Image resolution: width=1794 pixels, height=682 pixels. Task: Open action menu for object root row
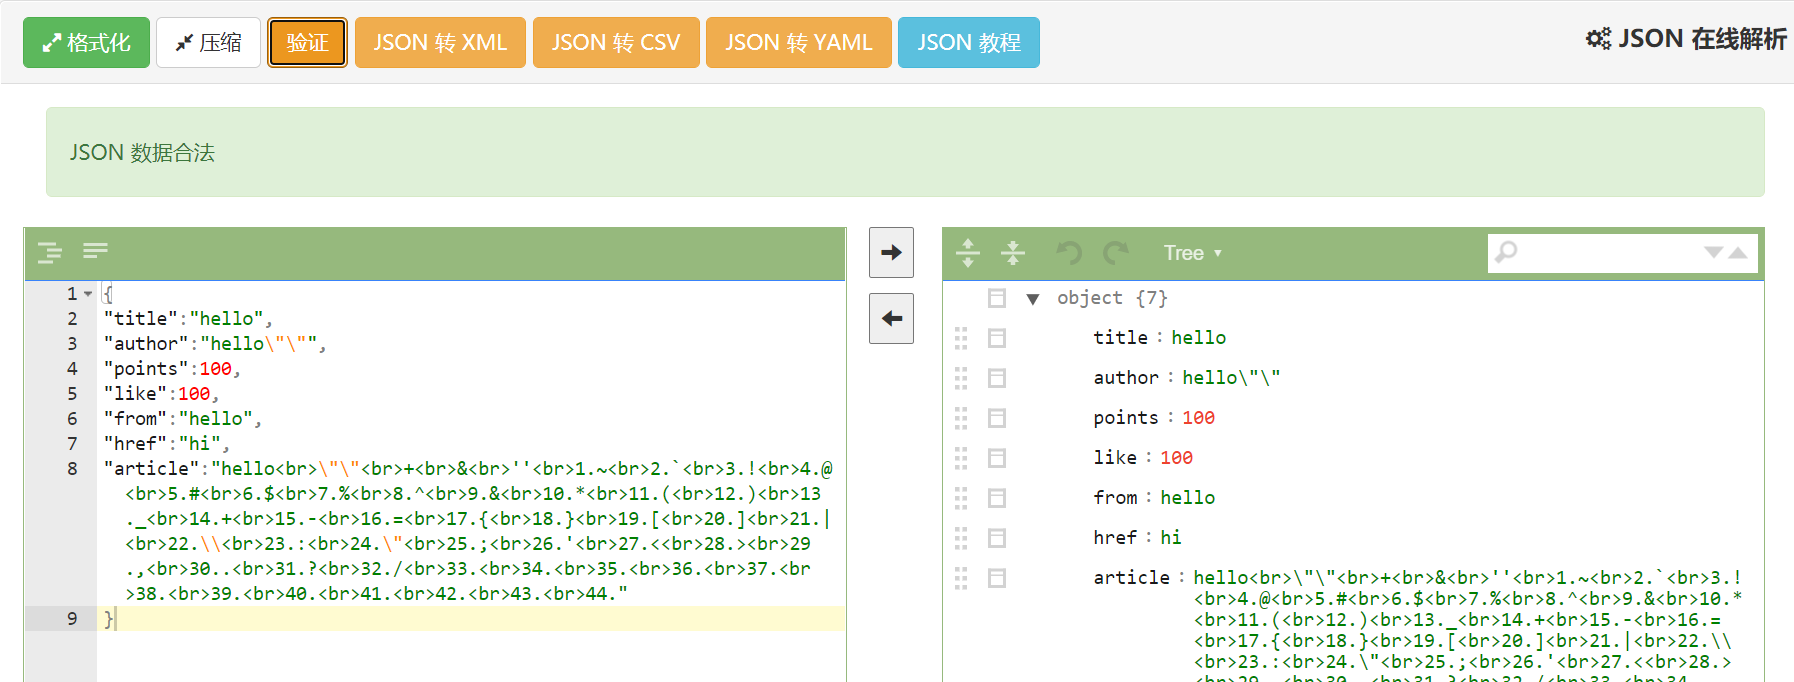tap(996, 298)
